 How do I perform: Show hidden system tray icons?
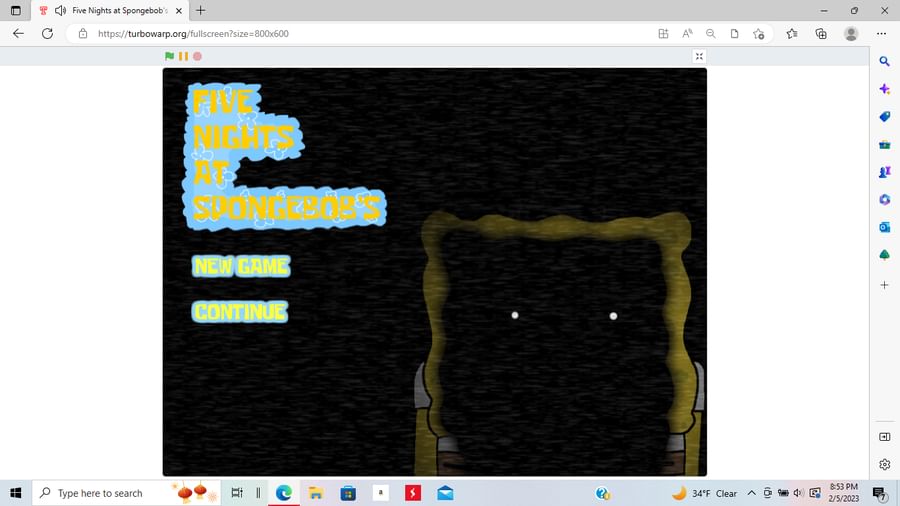click(x=751, y=493)
